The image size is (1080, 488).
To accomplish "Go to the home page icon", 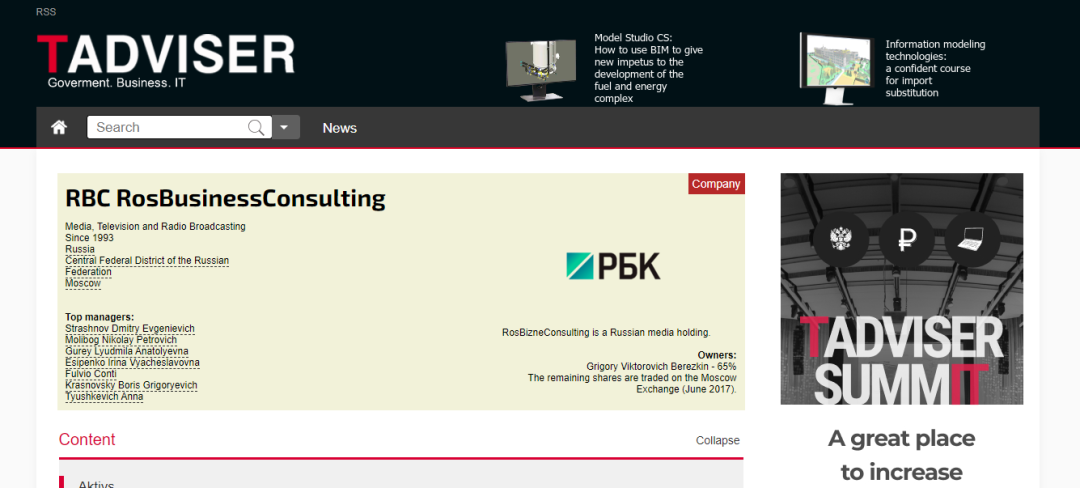I will point(59,127).
